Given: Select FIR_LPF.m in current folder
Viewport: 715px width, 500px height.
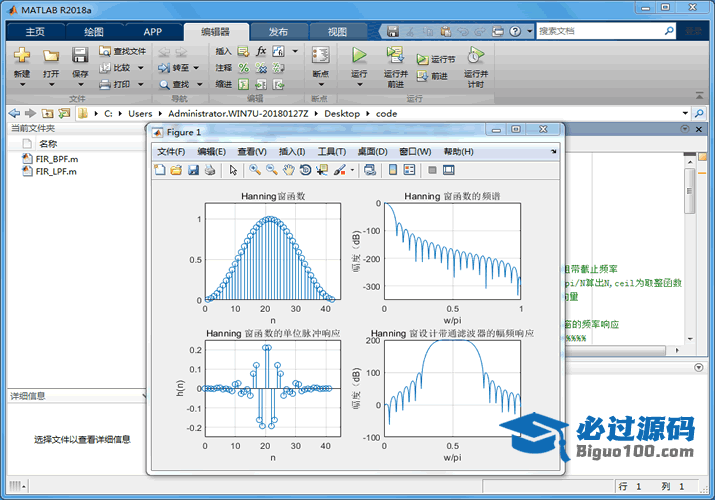Looking at the screenshot, I should [56, 172].
